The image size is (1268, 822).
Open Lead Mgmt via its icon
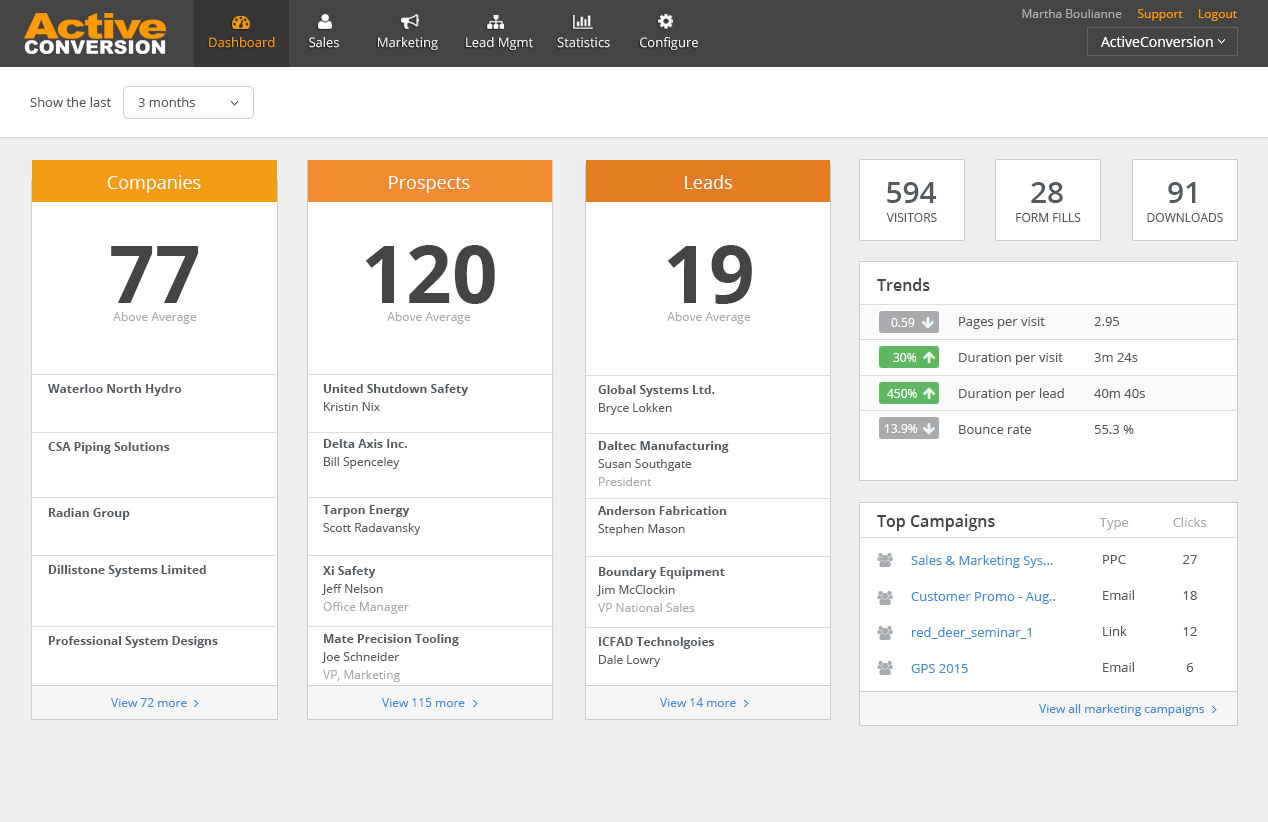coord(498,22)
